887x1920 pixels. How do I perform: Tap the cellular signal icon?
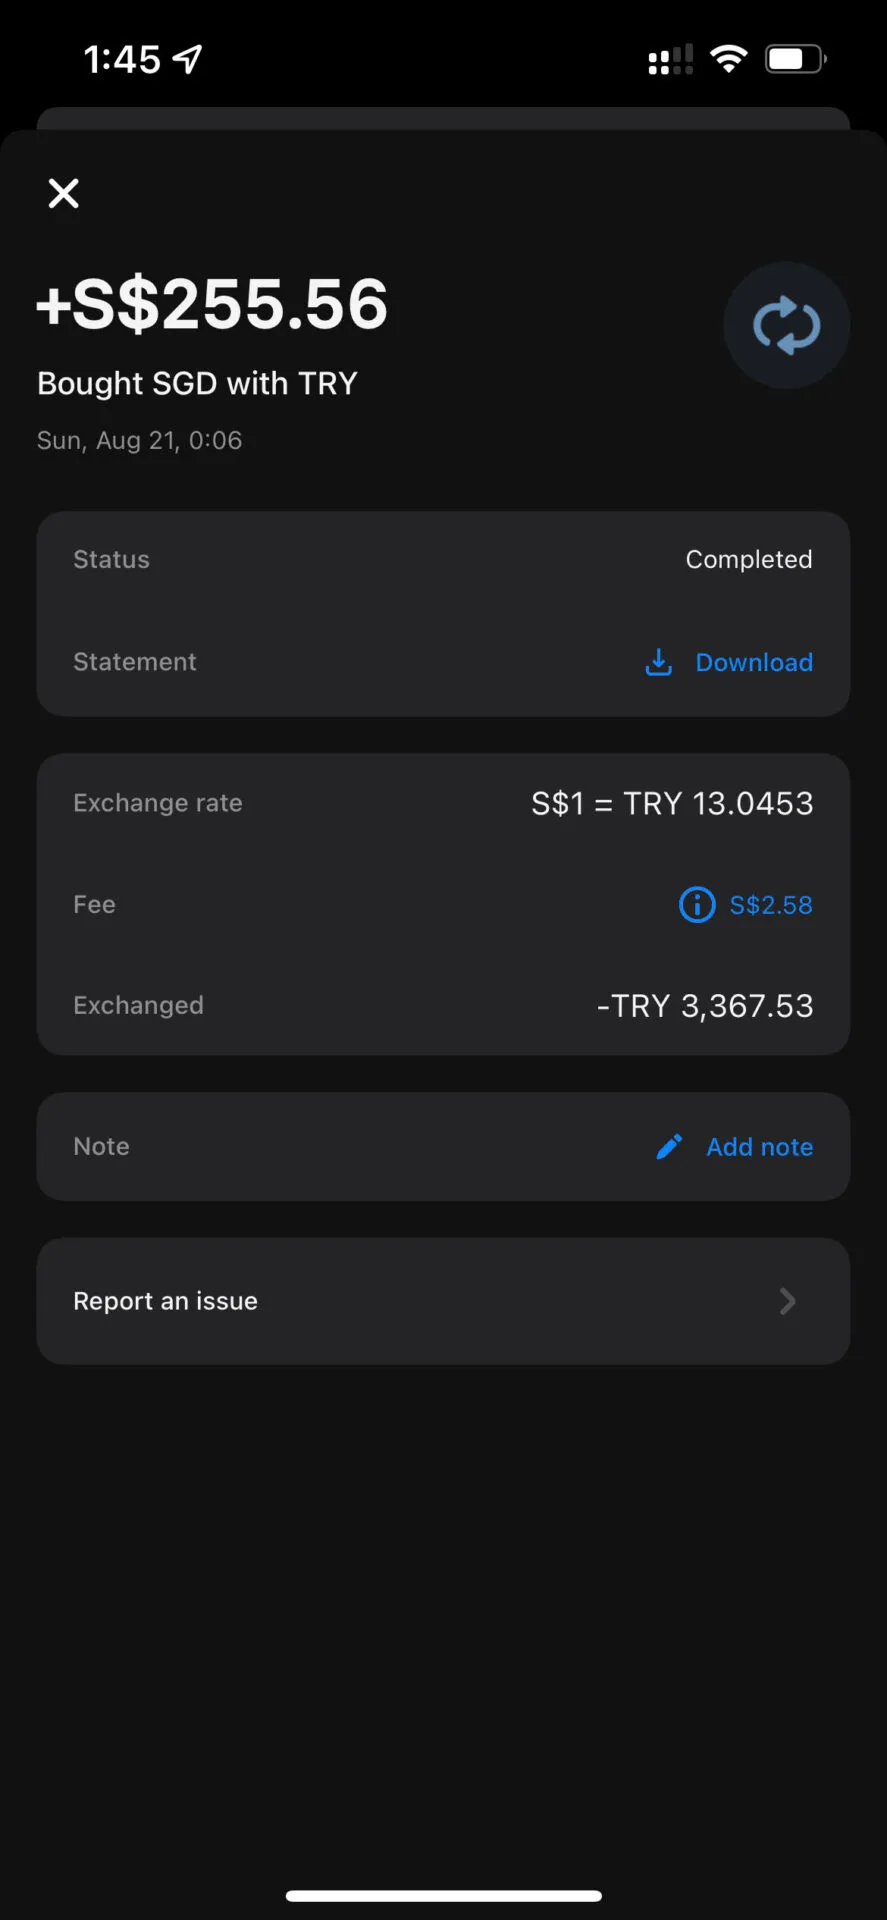point(670,60)
